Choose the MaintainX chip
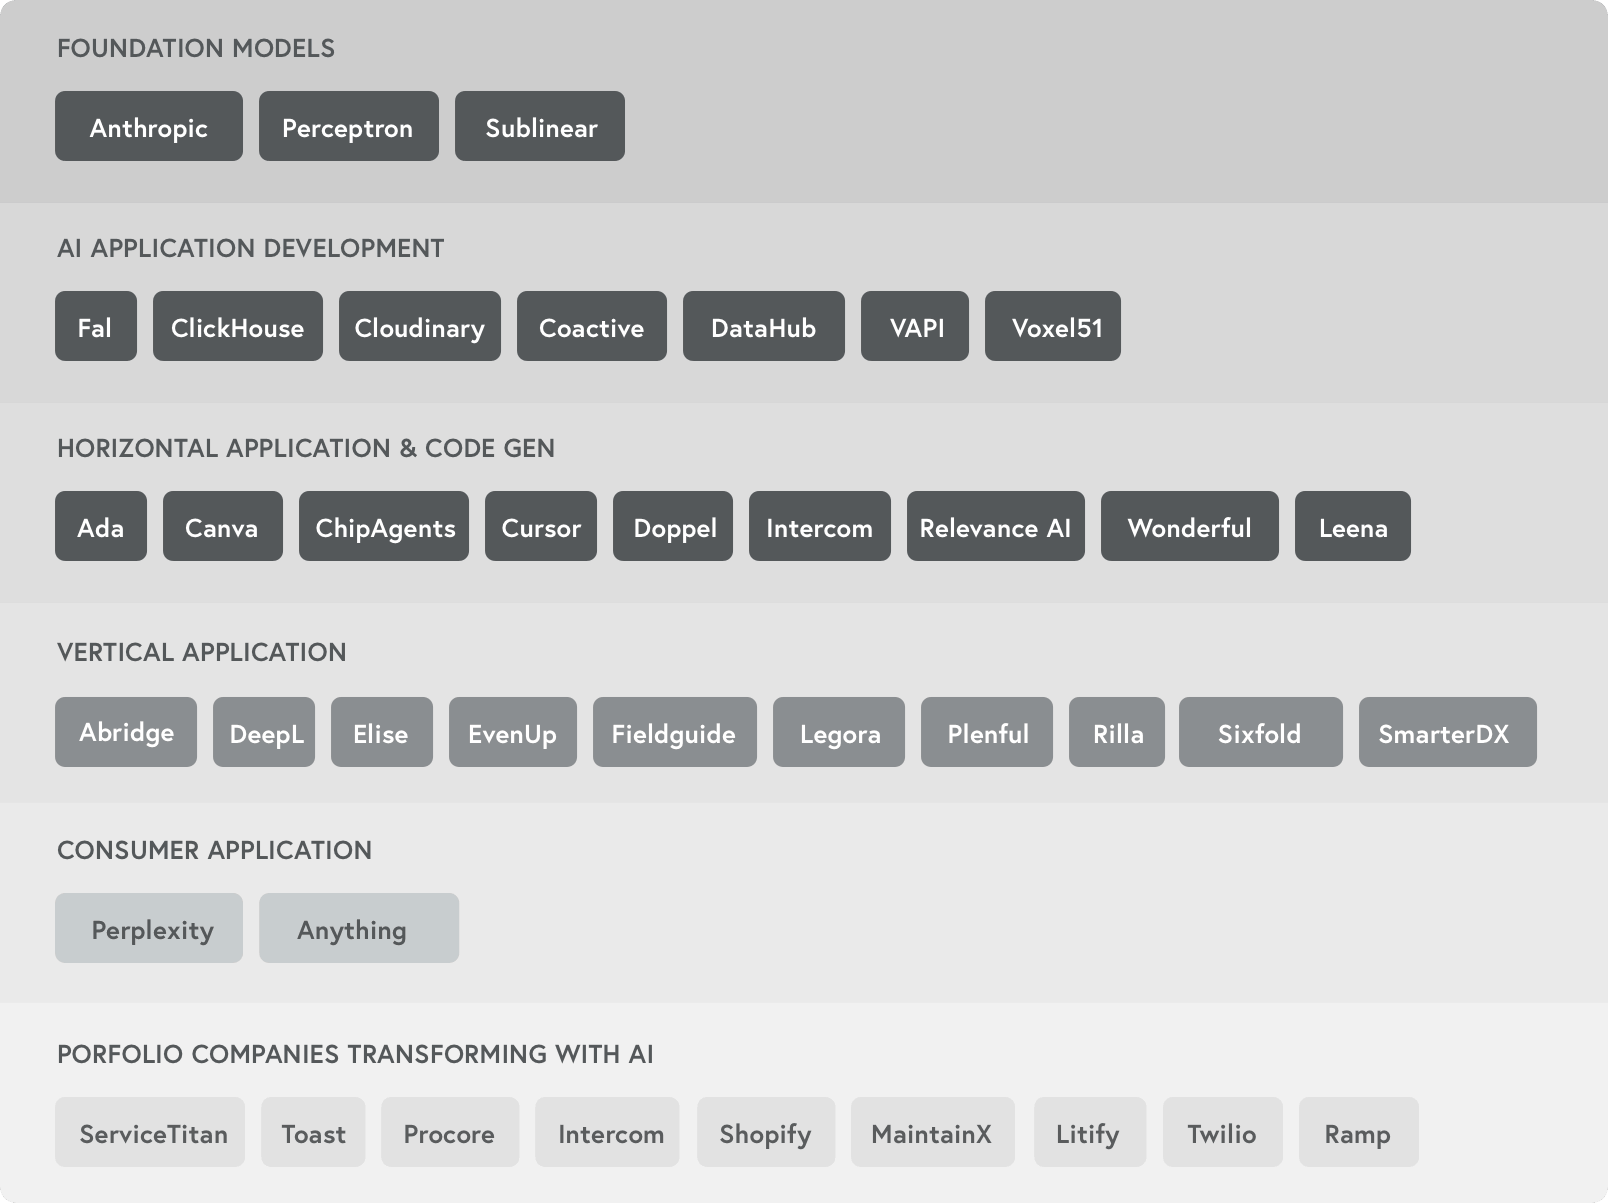1608x1204 pixels. tap(933, 1132)
